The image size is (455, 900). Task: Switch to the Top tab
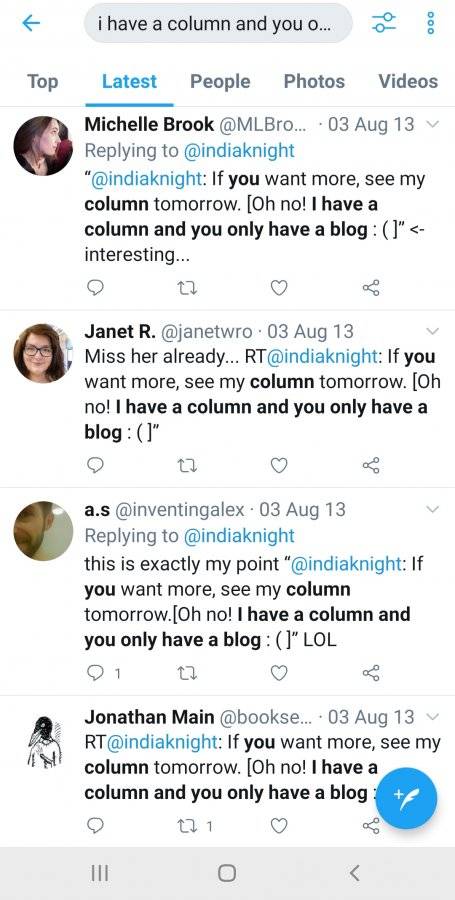42,82
